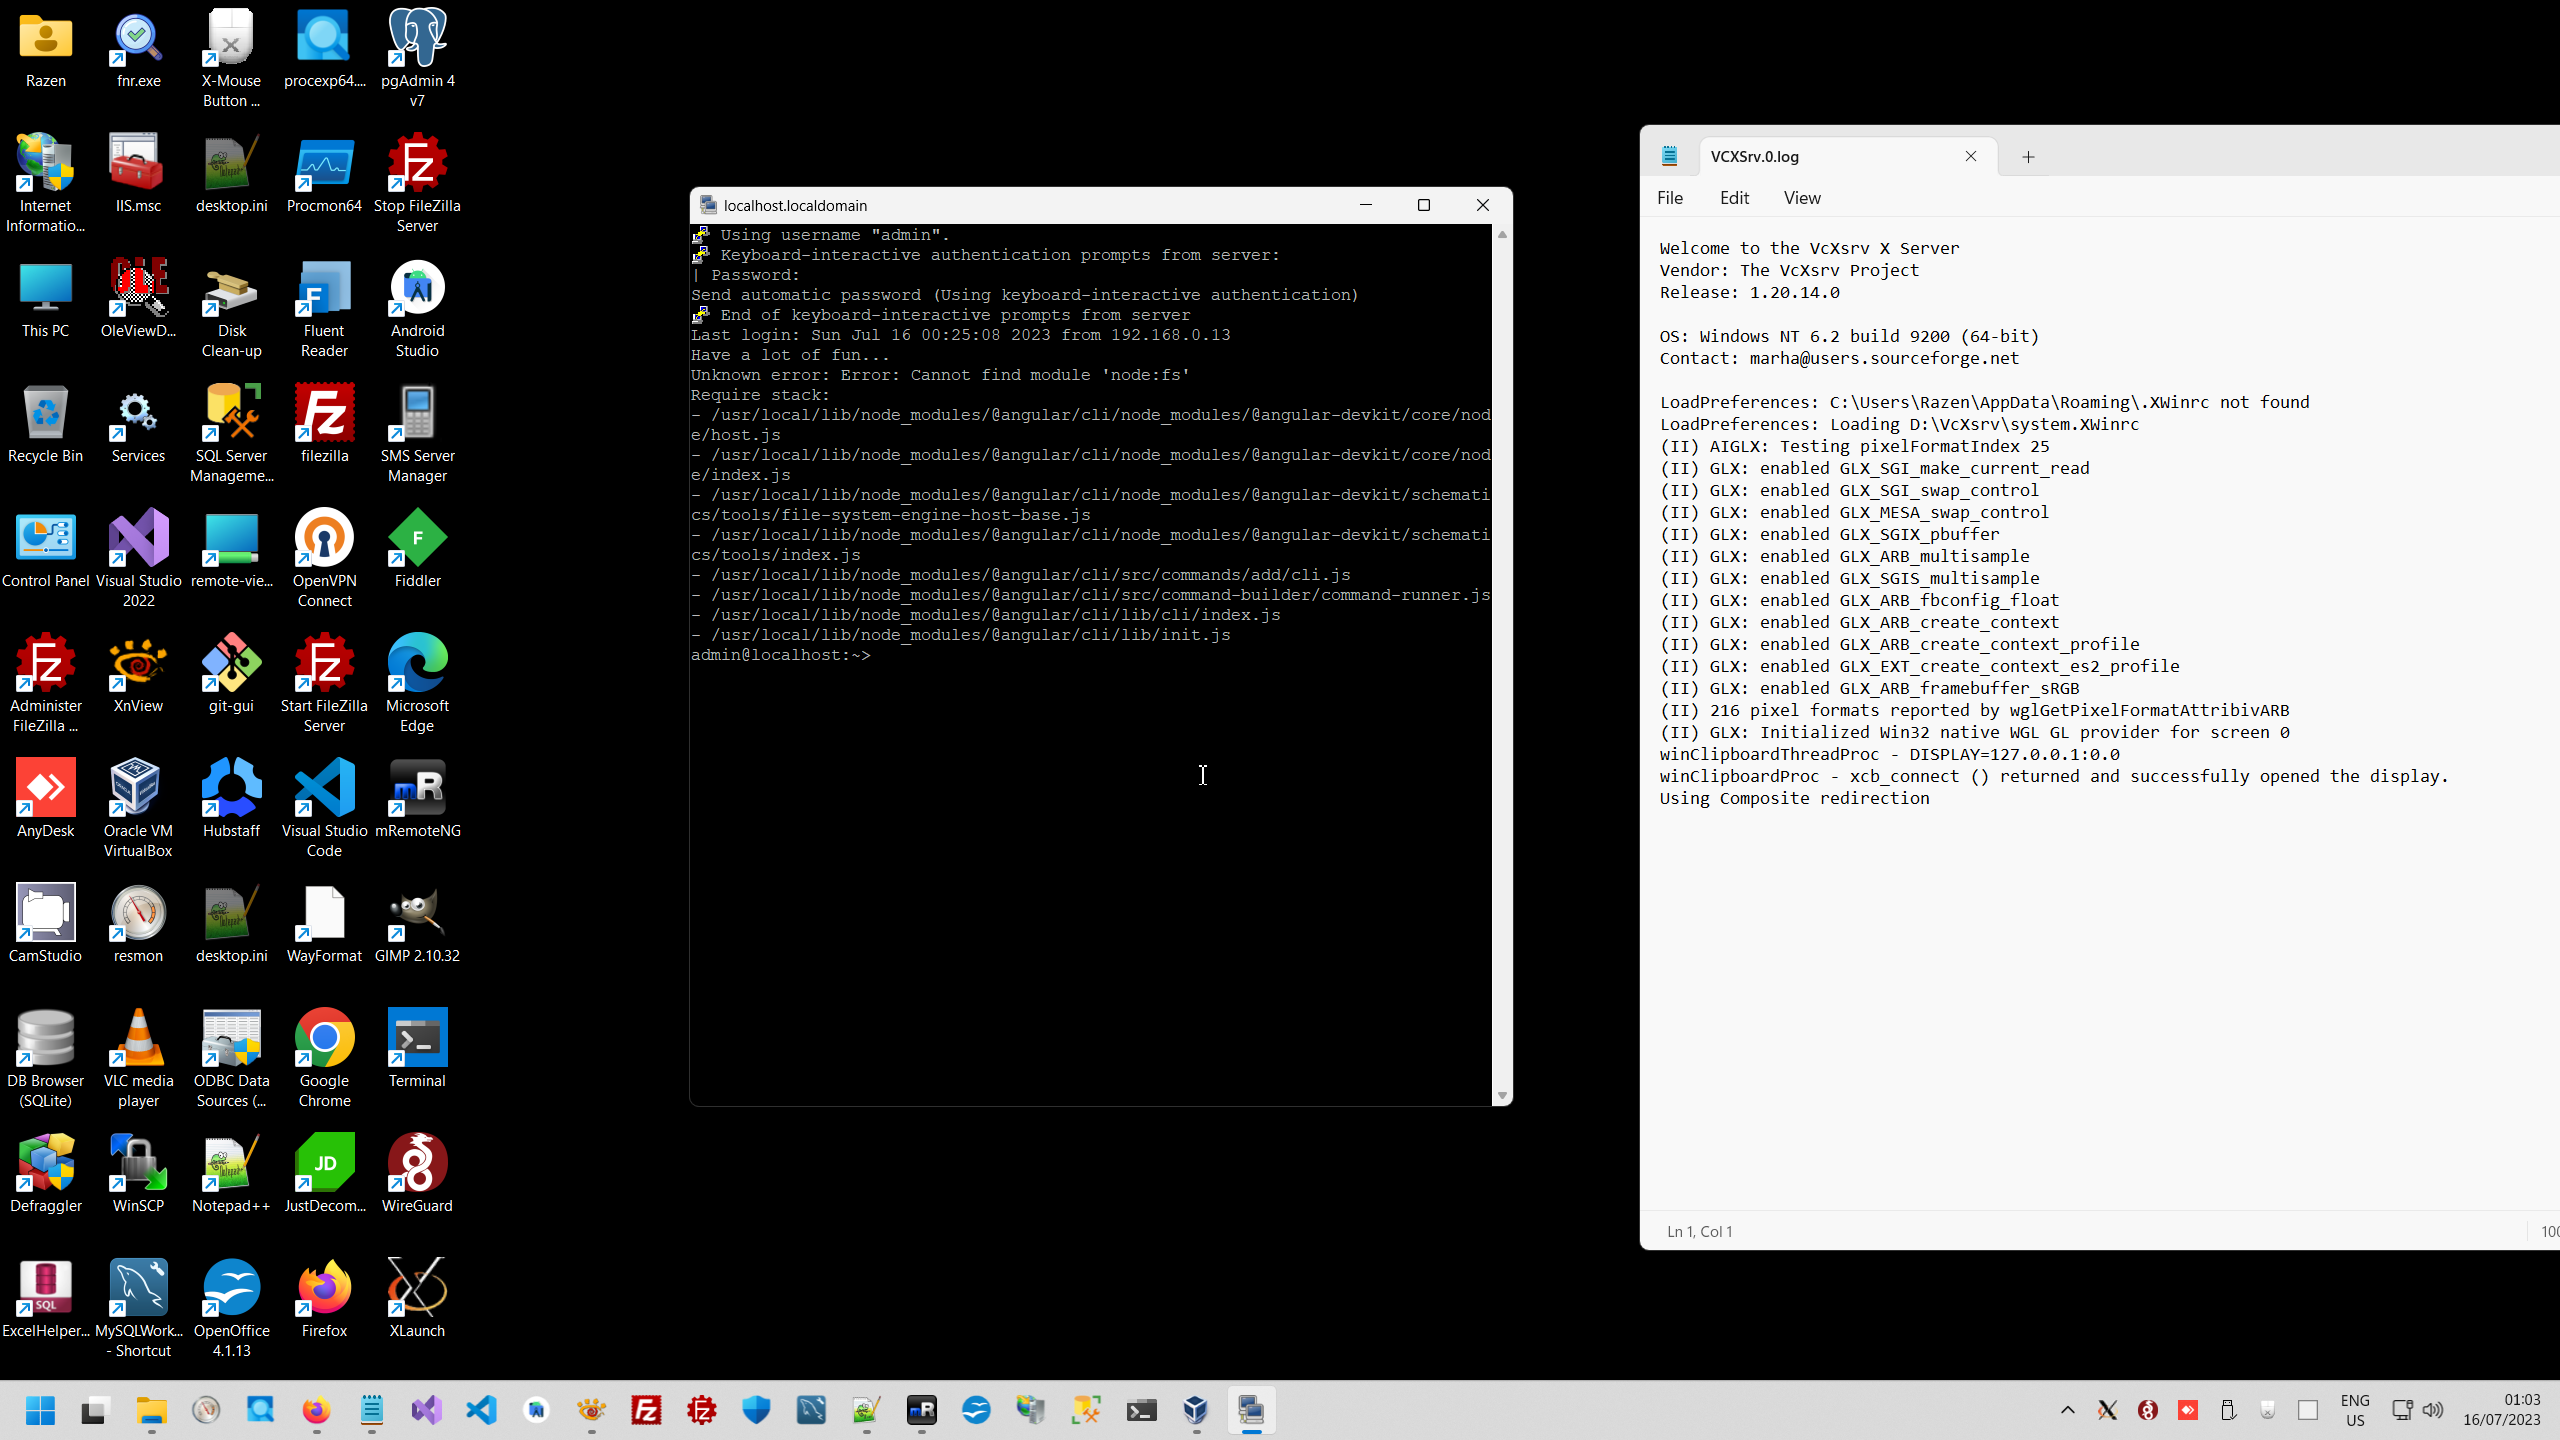Open mRemoteNG from the taskbar
The width and height of the screenshot is (2560, 1440).
pos(921,1411)
